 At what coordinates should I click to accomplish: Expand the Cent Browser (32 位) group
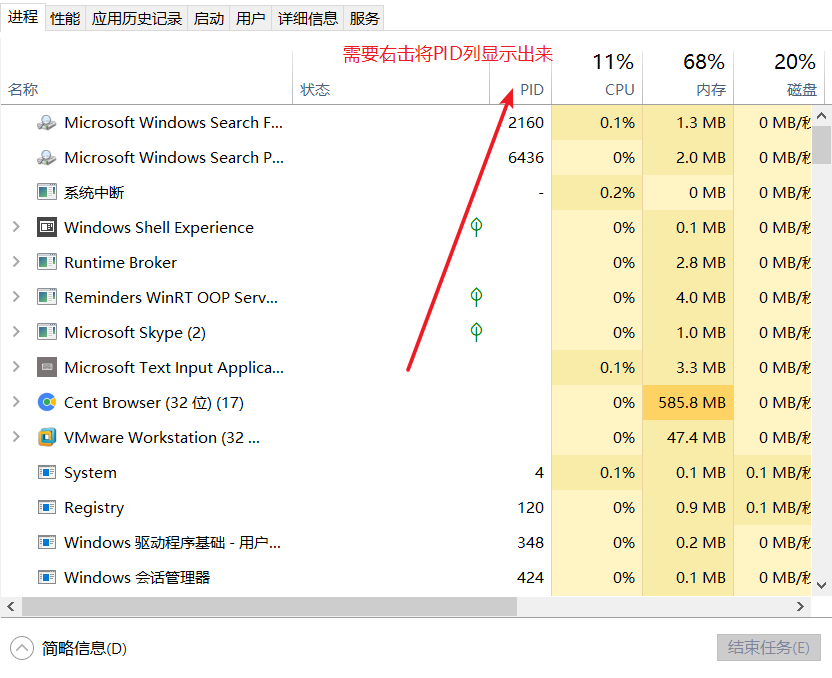[16, 402]
